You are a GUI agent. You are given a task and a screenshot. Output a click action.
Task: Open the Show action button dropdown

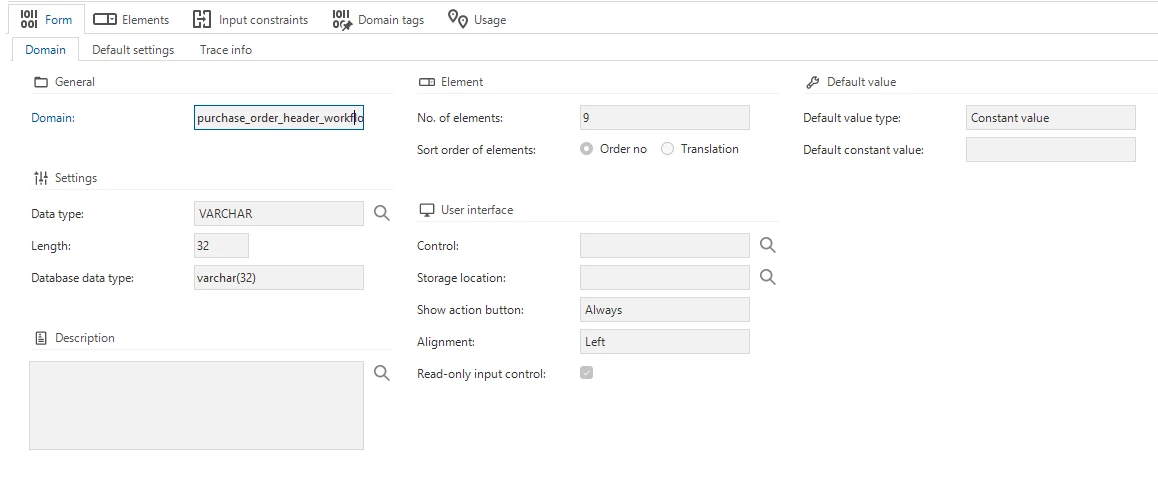[664, 310]
